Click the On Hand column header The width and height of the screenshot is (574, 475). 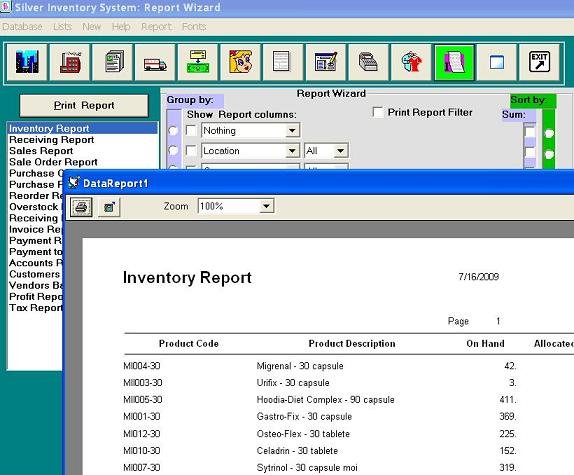click(x=485, y=344)
